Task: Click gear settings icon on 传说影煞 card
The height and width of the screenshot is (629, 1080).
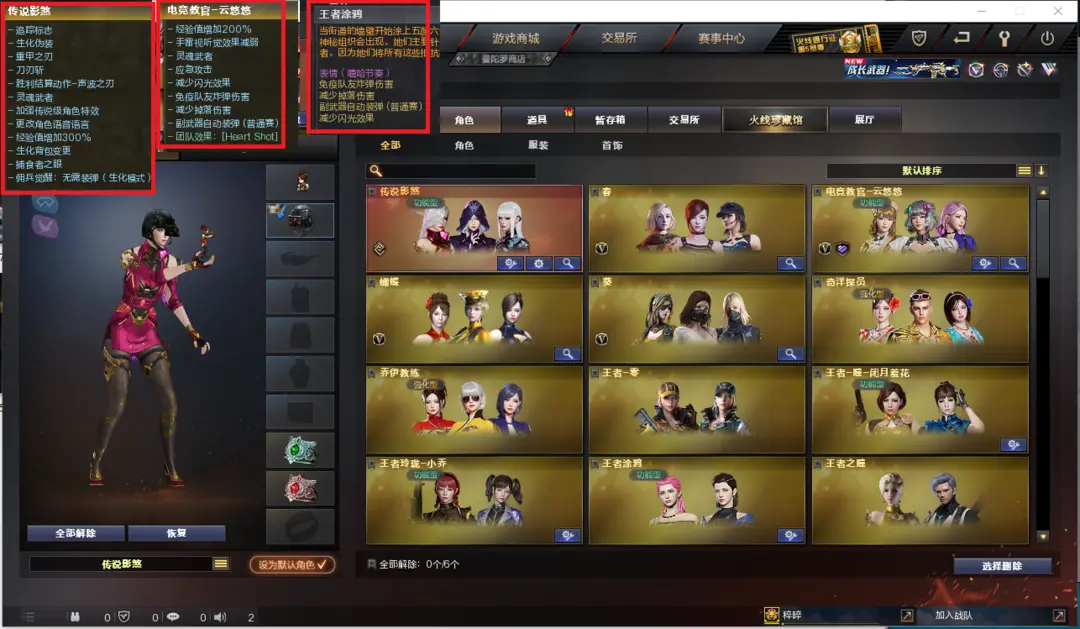Action: point(539,263)
